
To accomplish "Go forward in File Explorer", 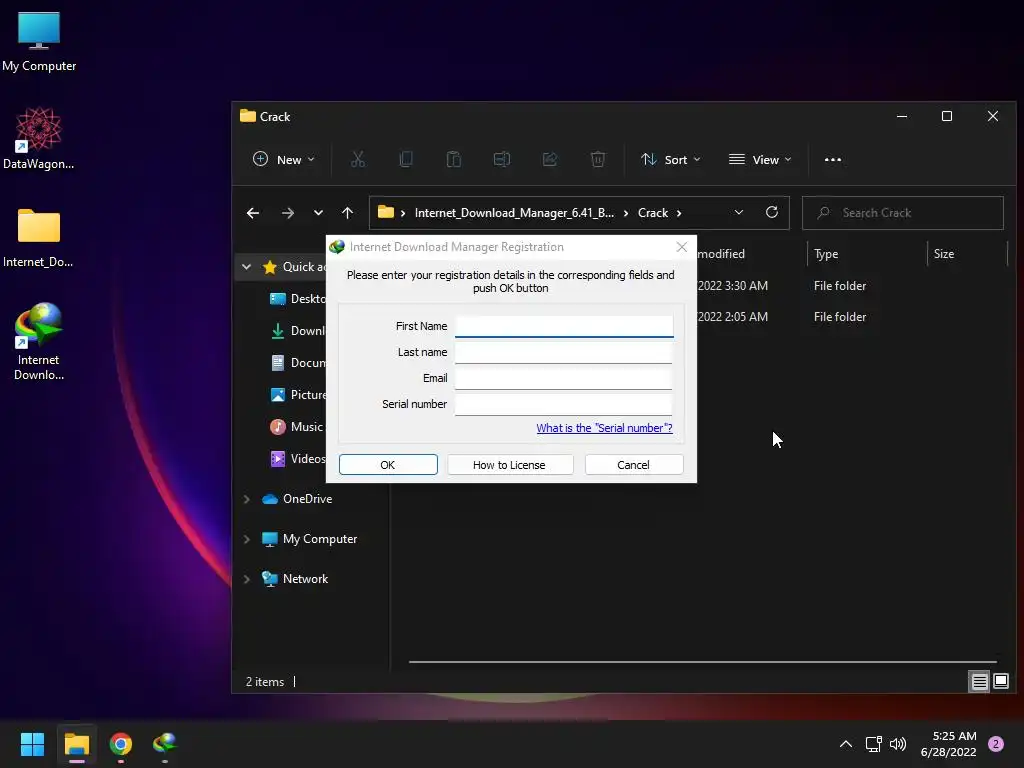I will 287,213.
